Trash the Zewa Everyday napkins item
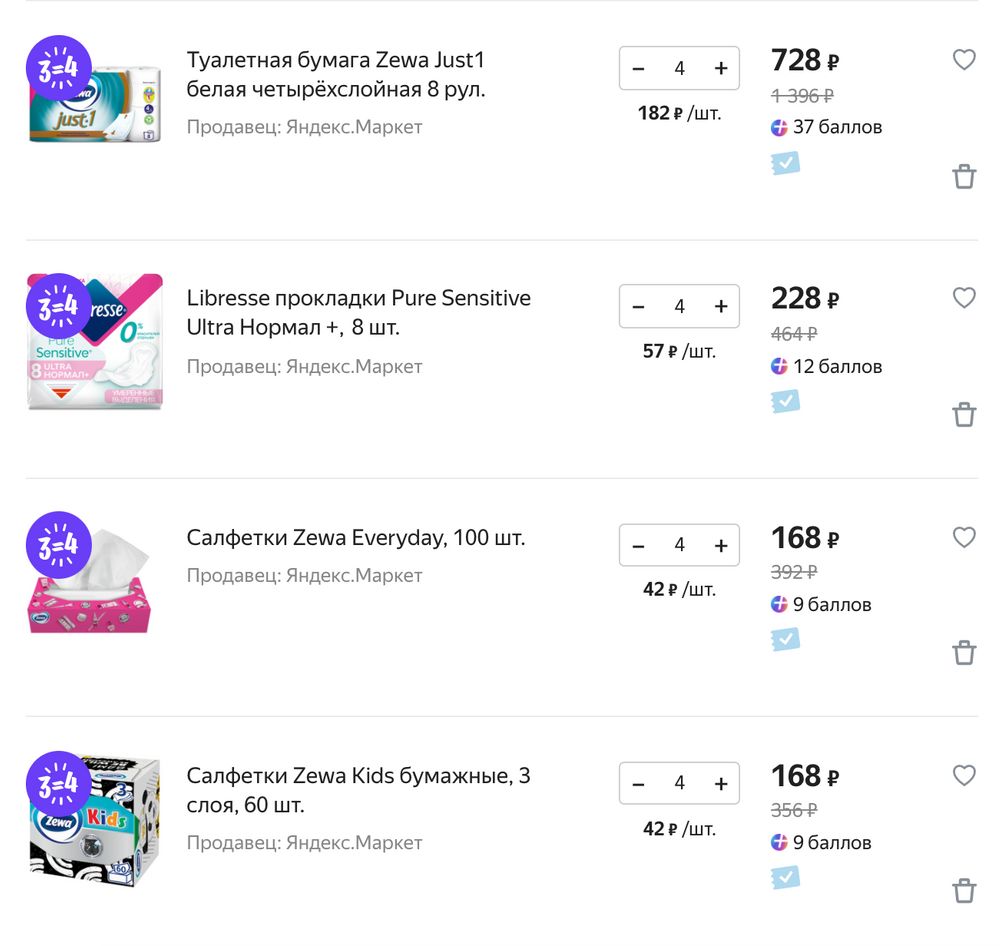 [x=963, y=653]
